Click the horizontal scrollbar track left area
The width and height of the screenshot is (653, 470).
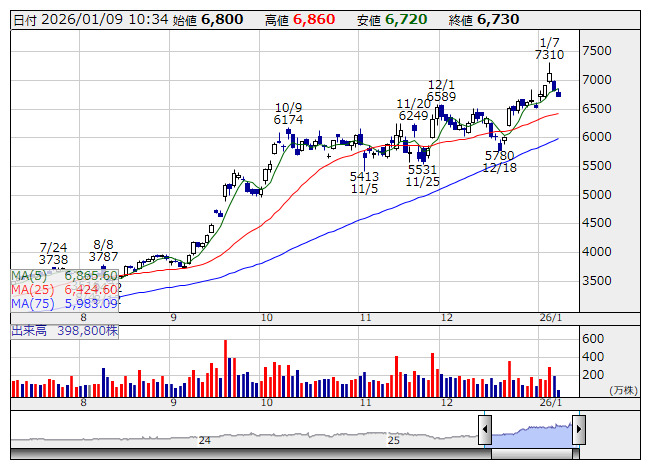pos(251,454)
